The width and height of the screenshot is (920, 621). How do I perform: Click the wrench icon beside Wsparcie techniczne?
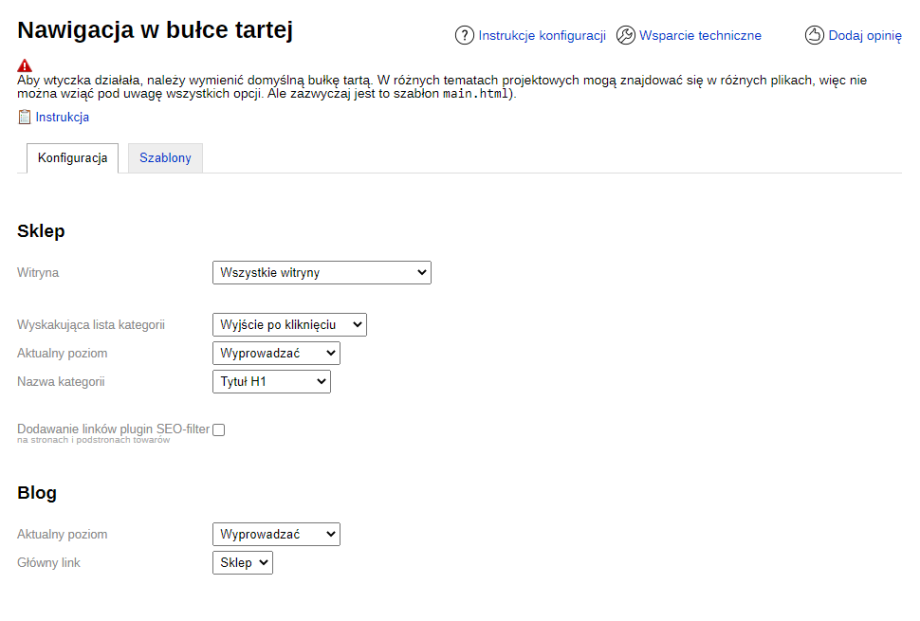click(625, 36)
